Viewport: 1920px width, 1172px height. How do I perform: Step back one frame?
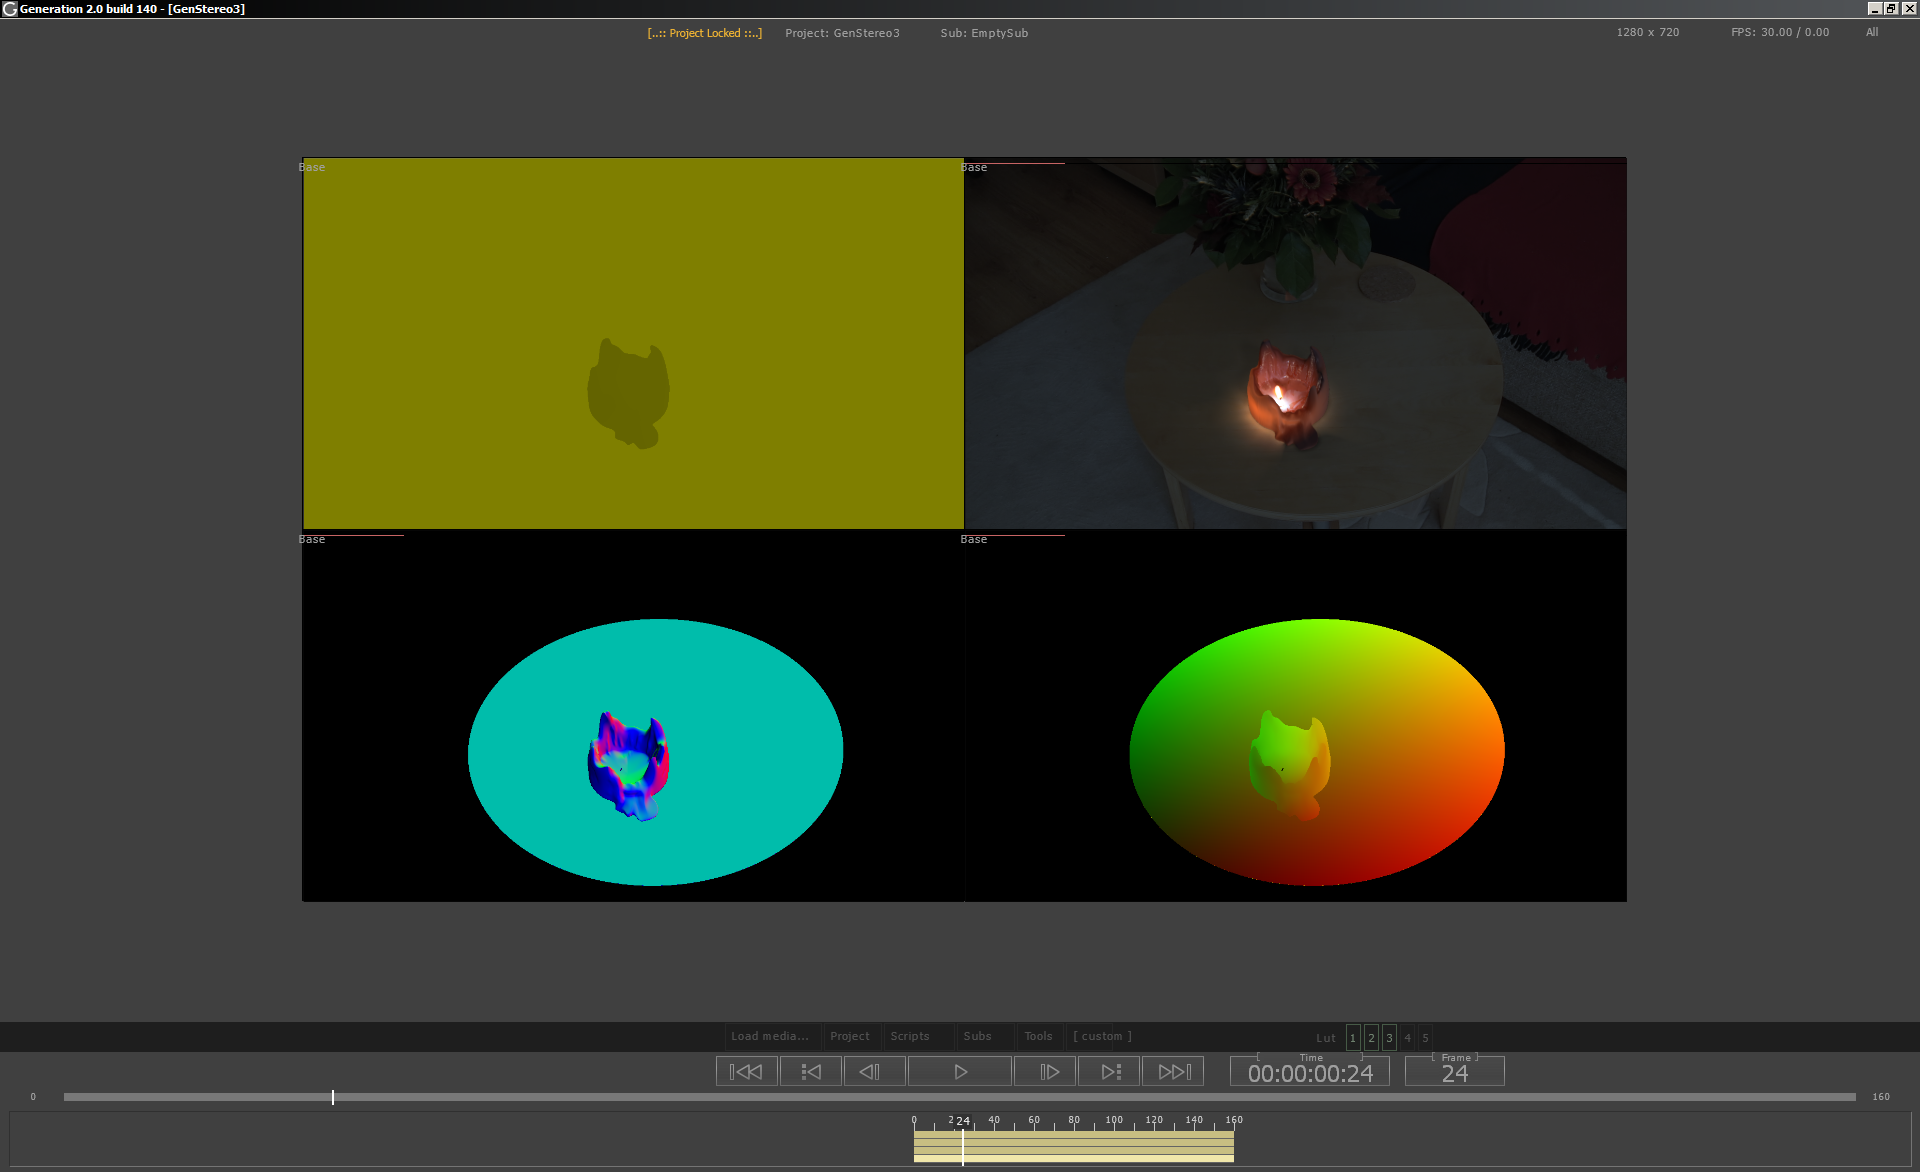874,1072
